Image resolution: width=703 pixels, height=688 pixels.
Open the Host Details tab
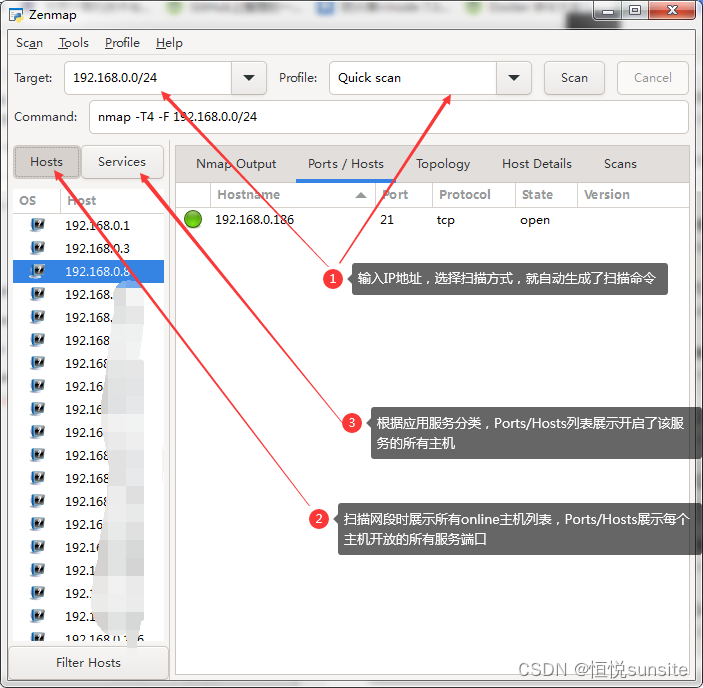(537, 164)
